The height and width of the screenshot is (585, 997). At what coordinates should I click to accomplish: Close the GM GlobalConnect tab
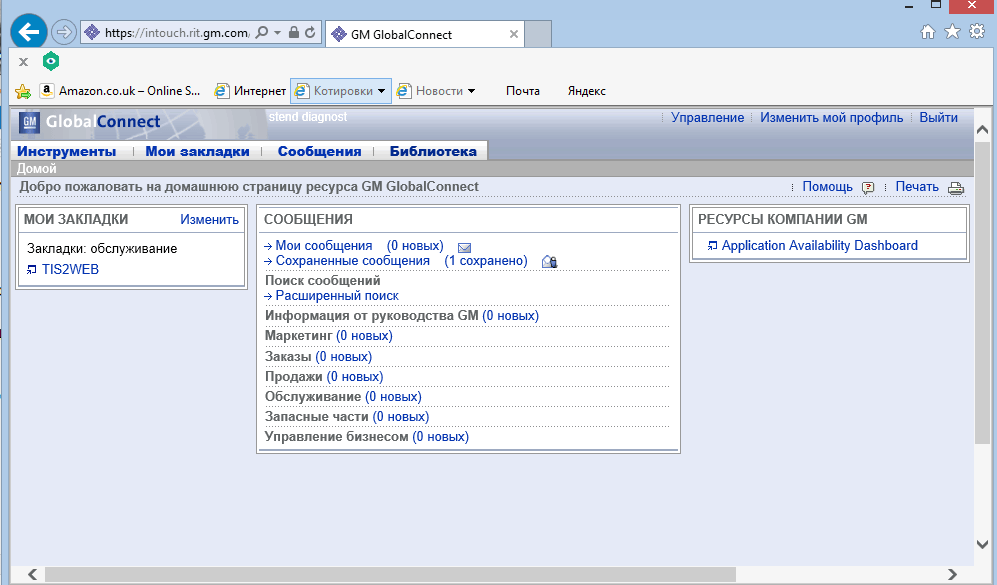pos(514,34)
